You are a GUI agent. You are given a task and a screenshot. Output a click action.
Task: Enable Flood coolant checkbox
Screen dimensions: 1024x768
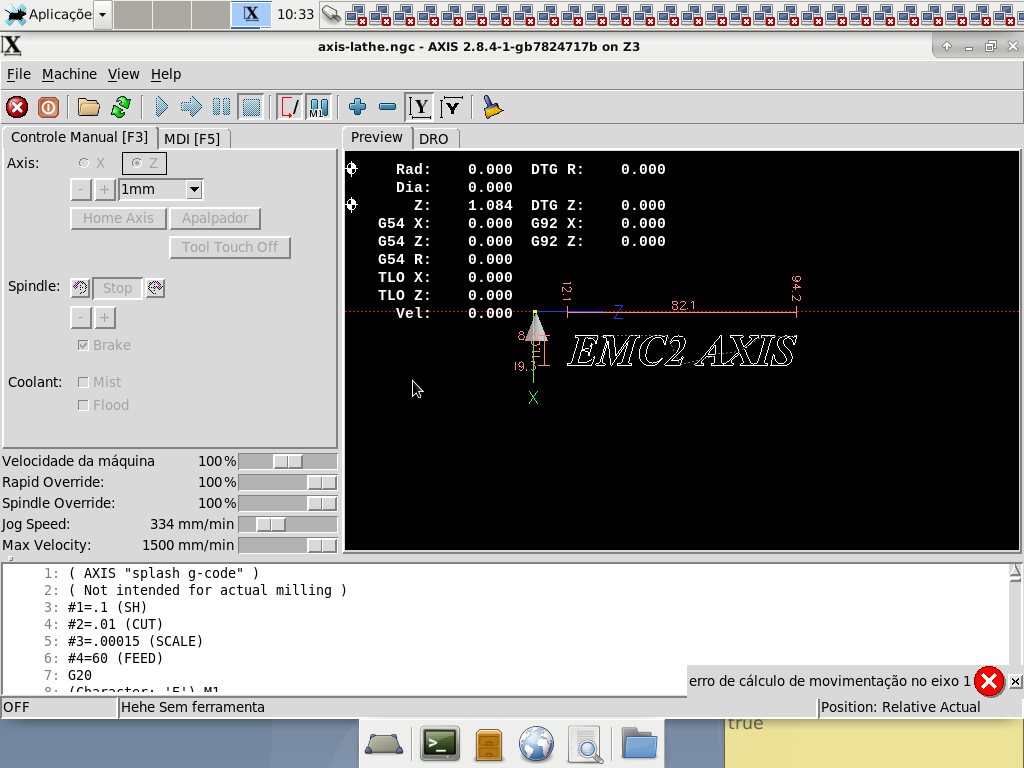[83, 406]
